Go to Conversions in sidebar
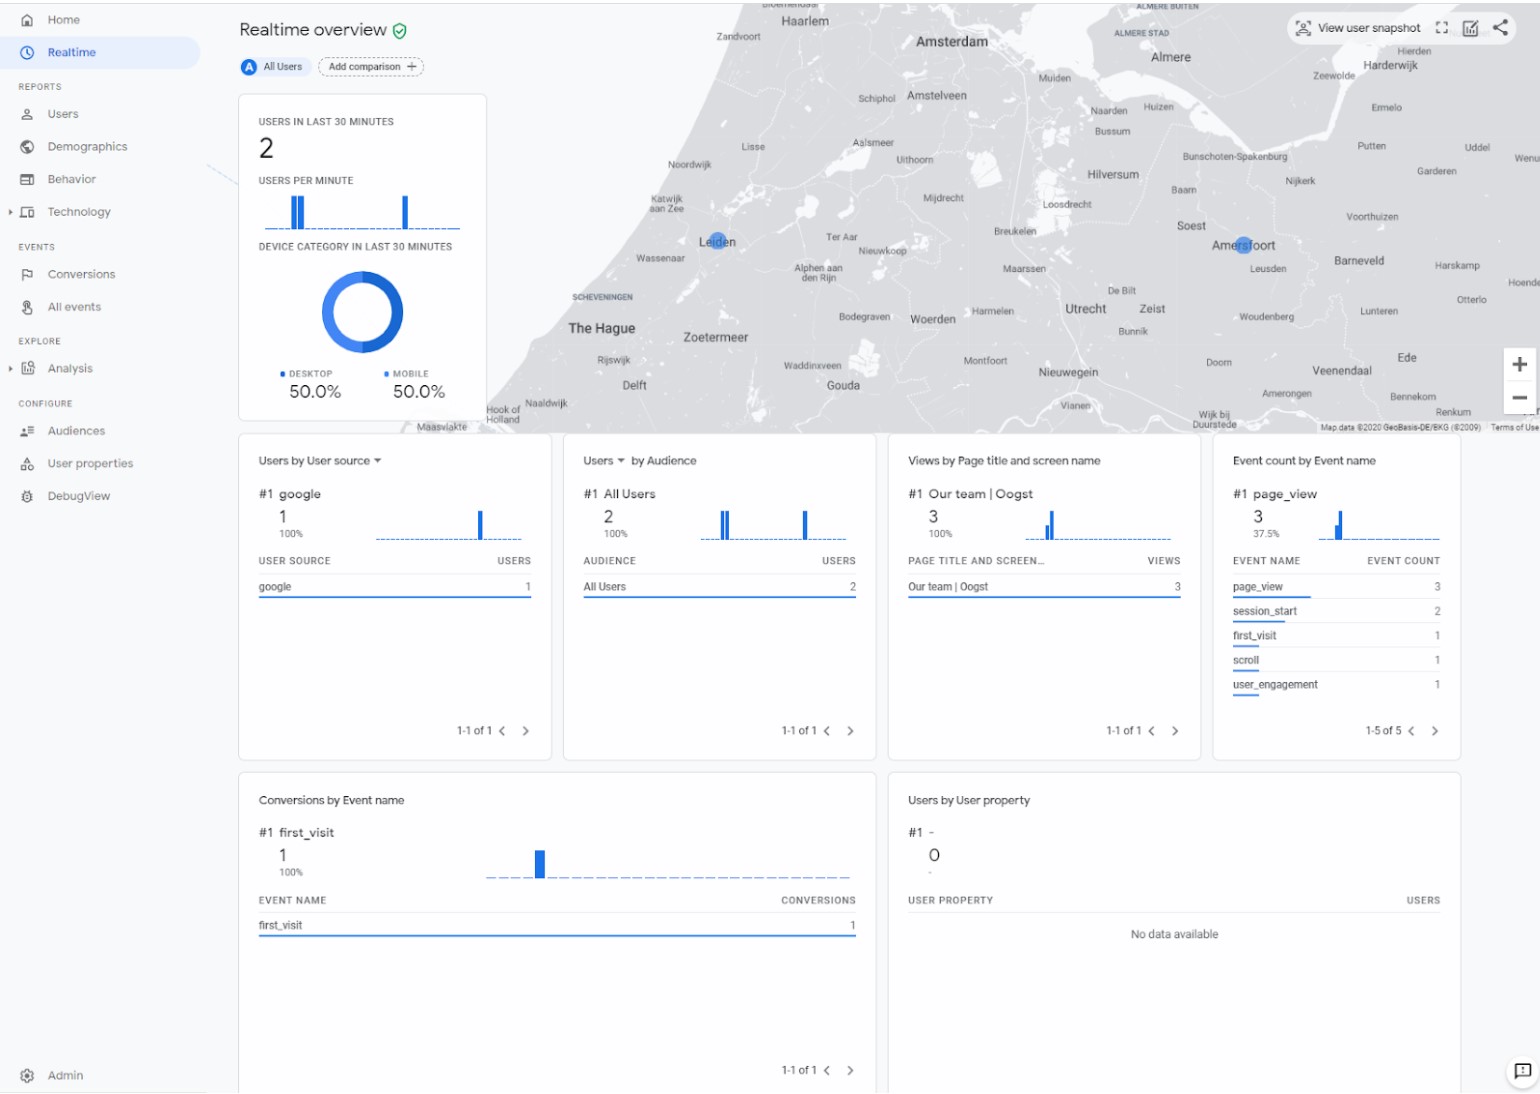This screenshot has width=1540, height=1094. 81,274
